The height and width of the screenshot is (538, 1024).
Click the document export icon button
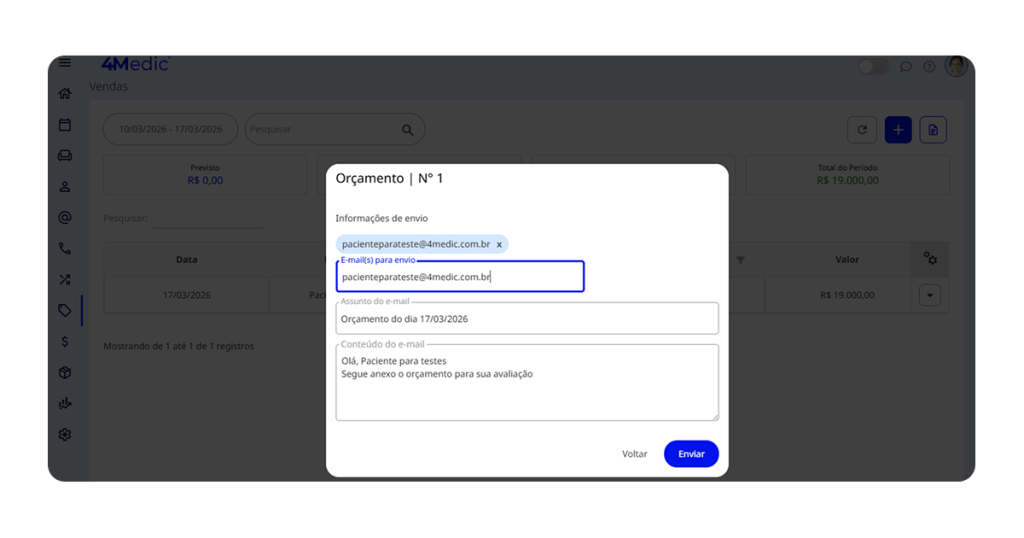[933, 130]
